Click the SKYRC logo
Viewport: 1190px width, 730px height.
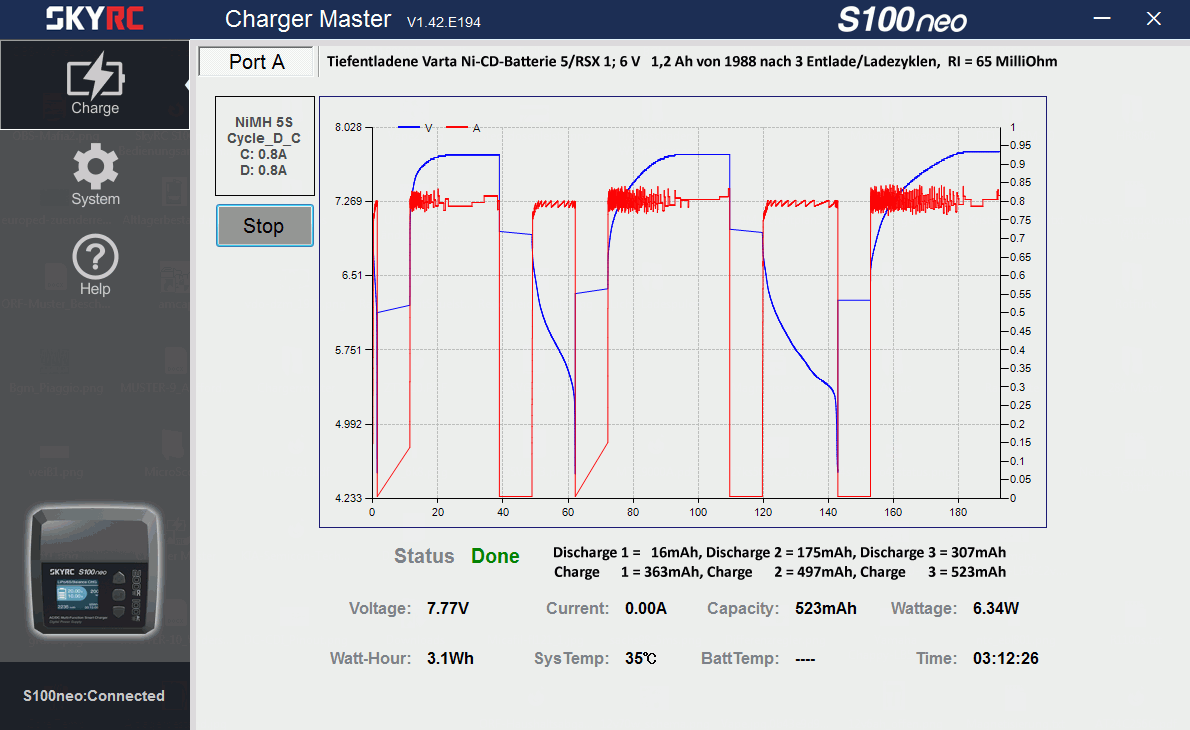(95, 18)
